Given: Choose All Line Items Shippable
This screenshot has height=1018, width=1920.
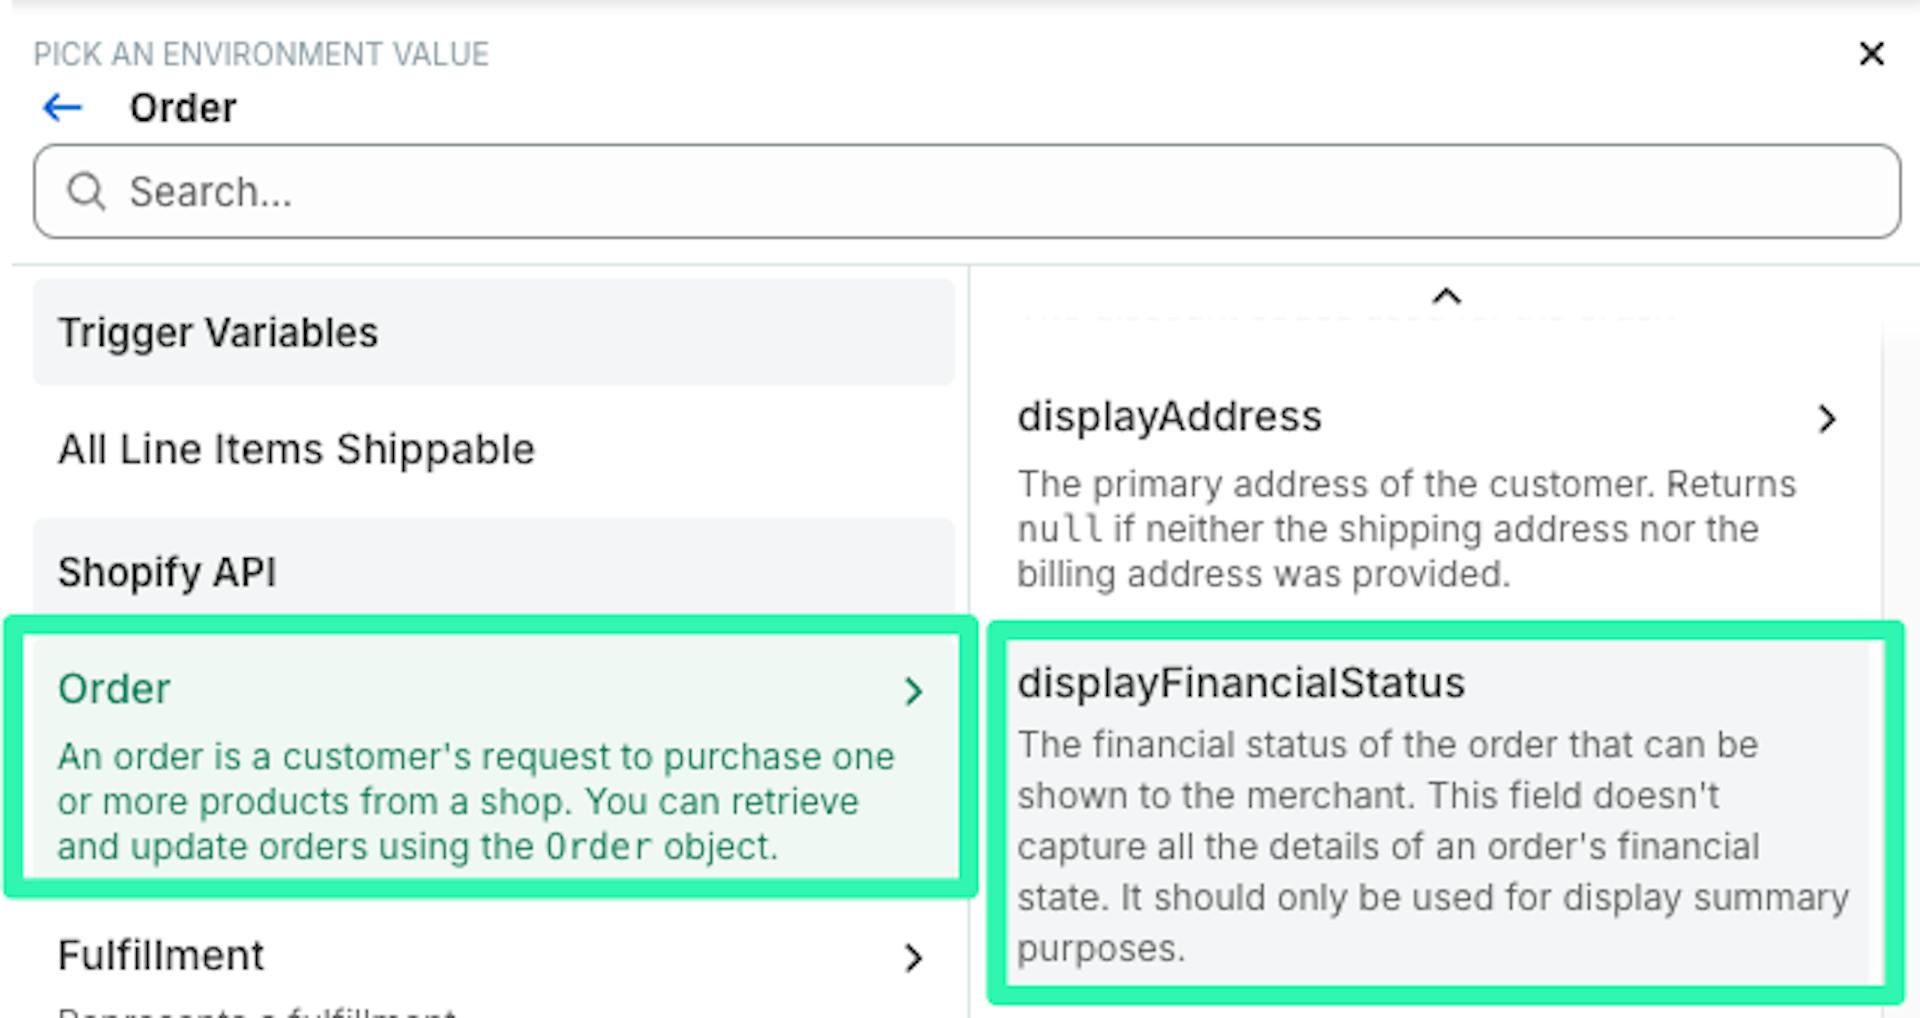Looking at the screenshot, I should [x=296, y=450].
